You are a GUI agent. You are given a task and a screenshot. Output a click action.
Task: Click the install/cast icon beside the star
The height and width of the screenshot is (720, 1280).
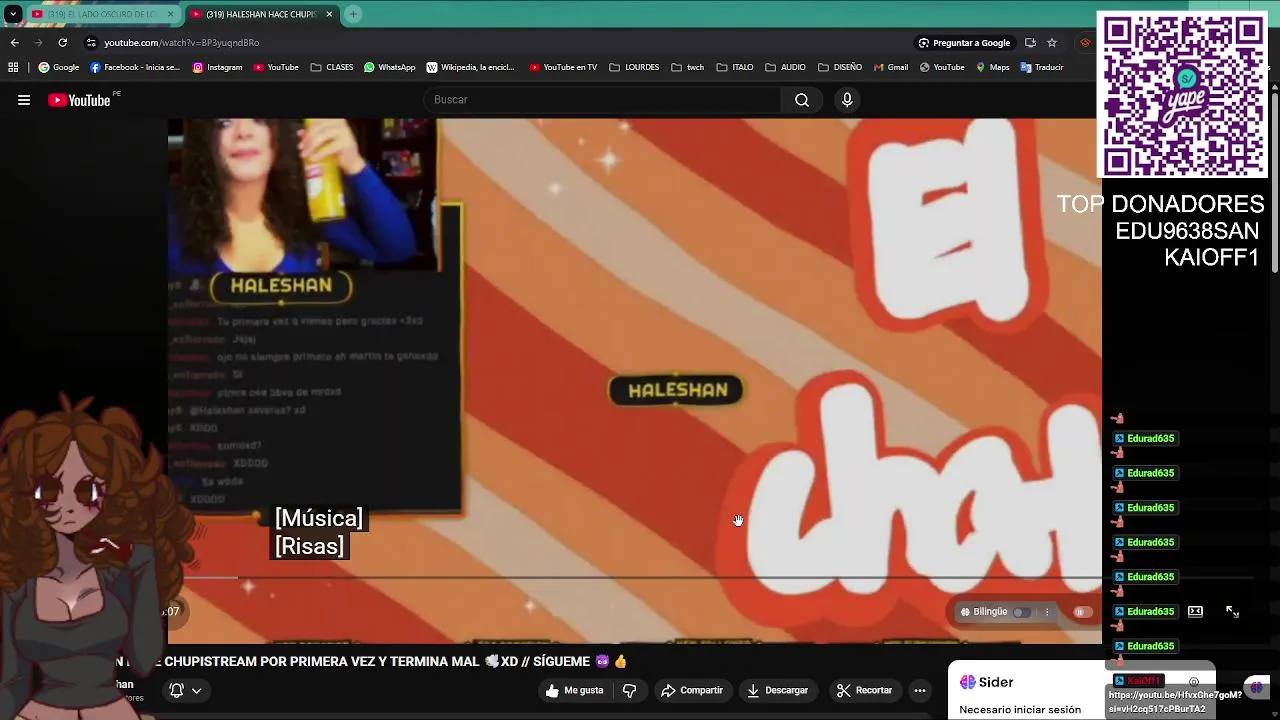point(1030,43)
